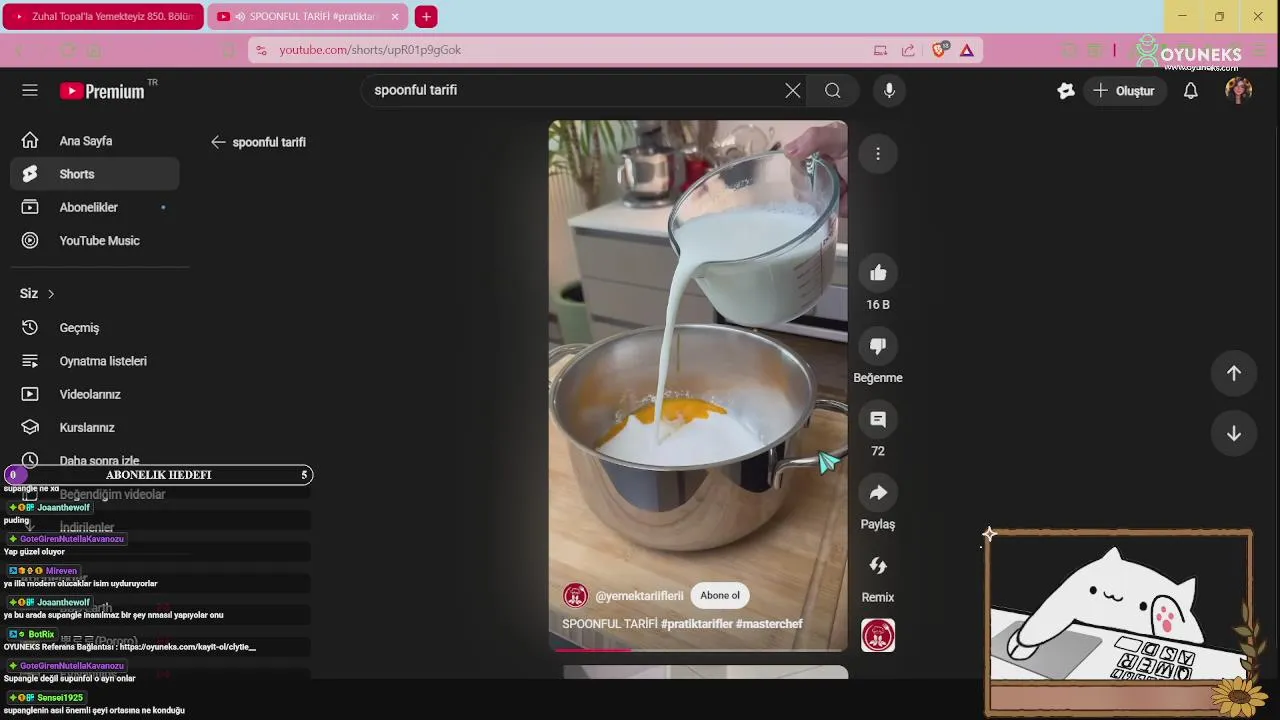Expand the Siz section chevron

[x=51, y=294]
